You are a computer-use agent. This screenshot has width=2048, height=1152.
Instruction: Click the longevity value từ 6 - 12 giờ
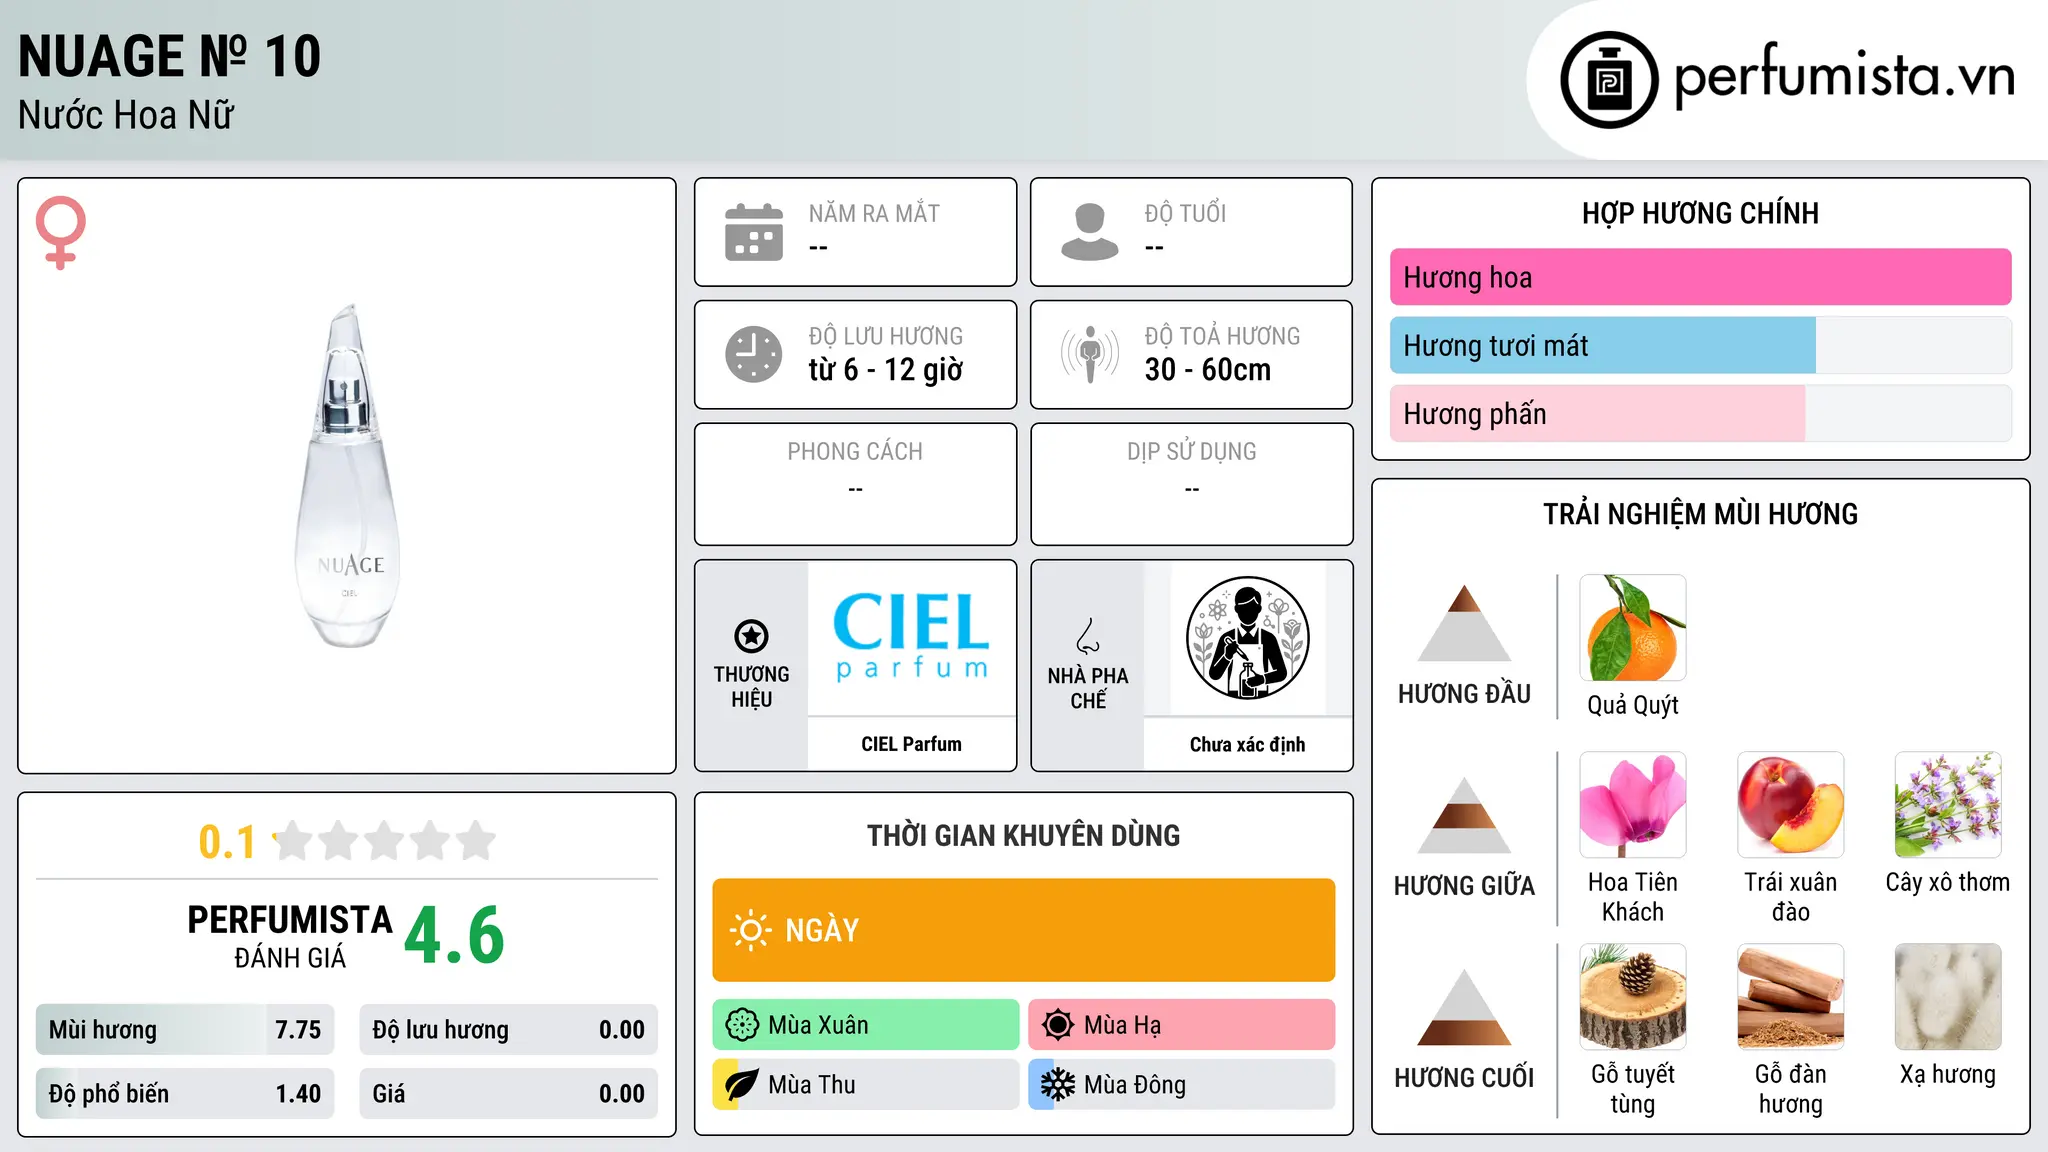point(886,370)
